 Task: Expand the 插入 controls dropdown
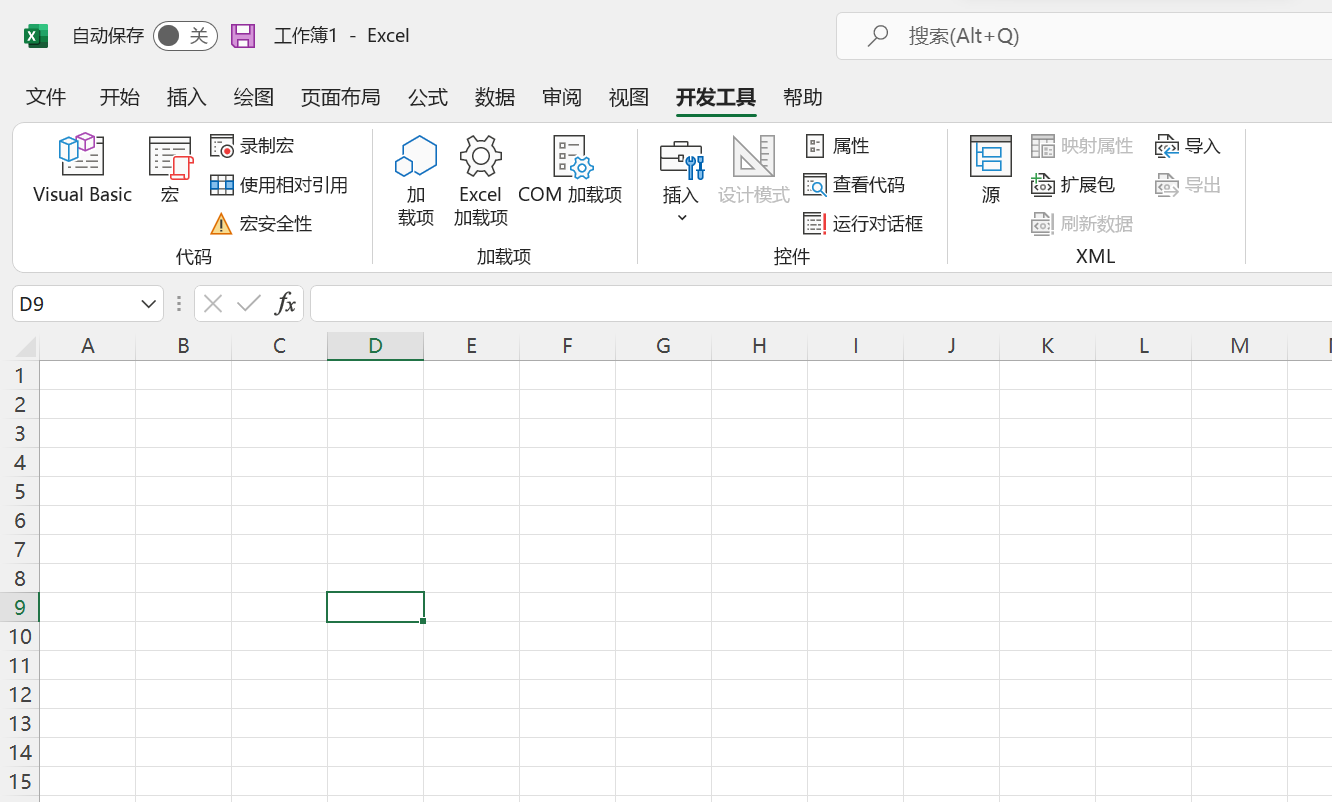click(x=680, y=215)
